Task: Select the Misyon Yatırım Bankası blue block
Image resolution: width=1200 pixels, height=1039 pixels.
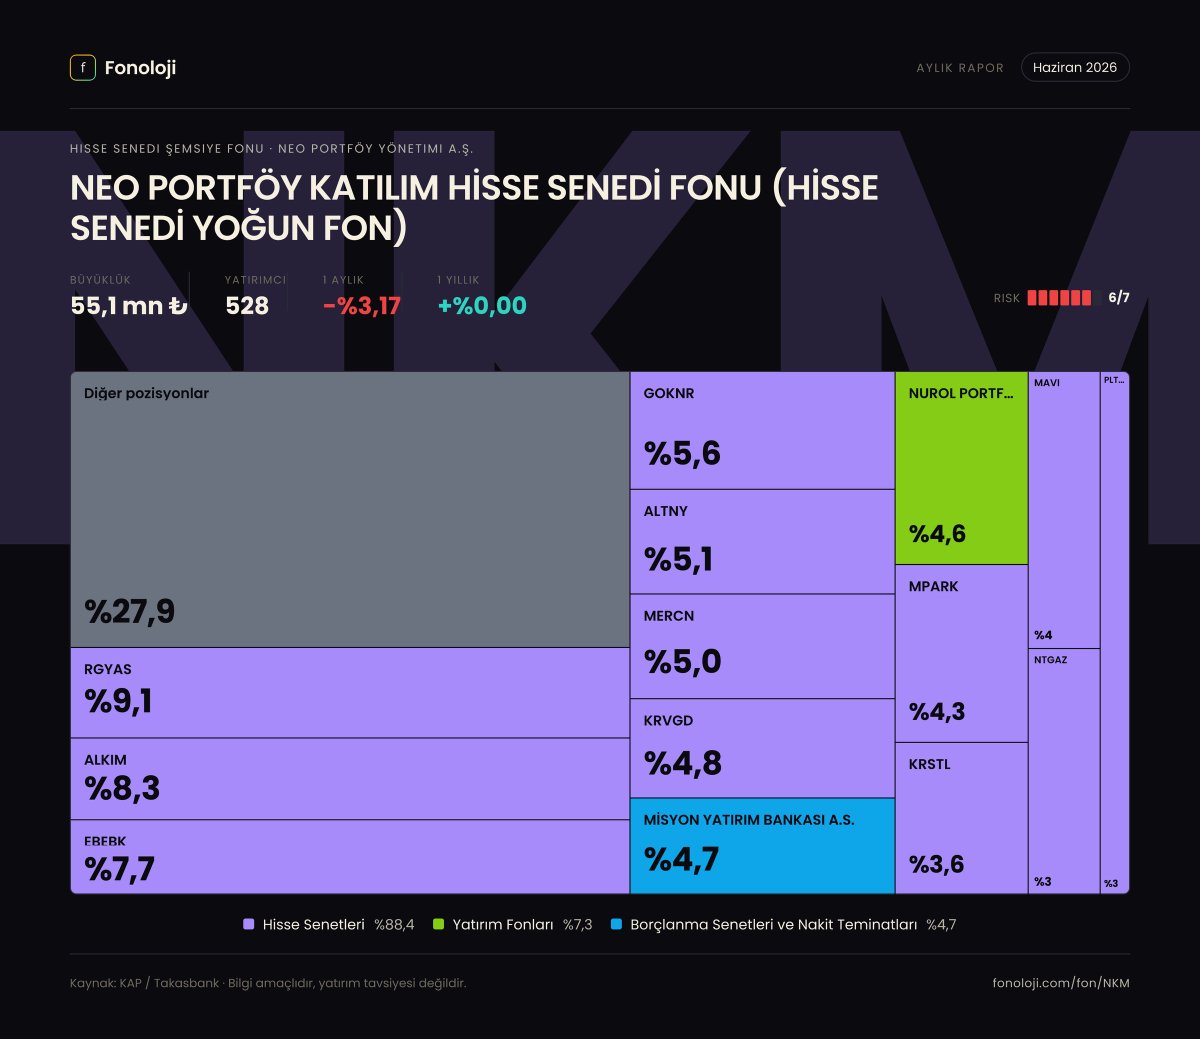Action: tap(762, 846)
